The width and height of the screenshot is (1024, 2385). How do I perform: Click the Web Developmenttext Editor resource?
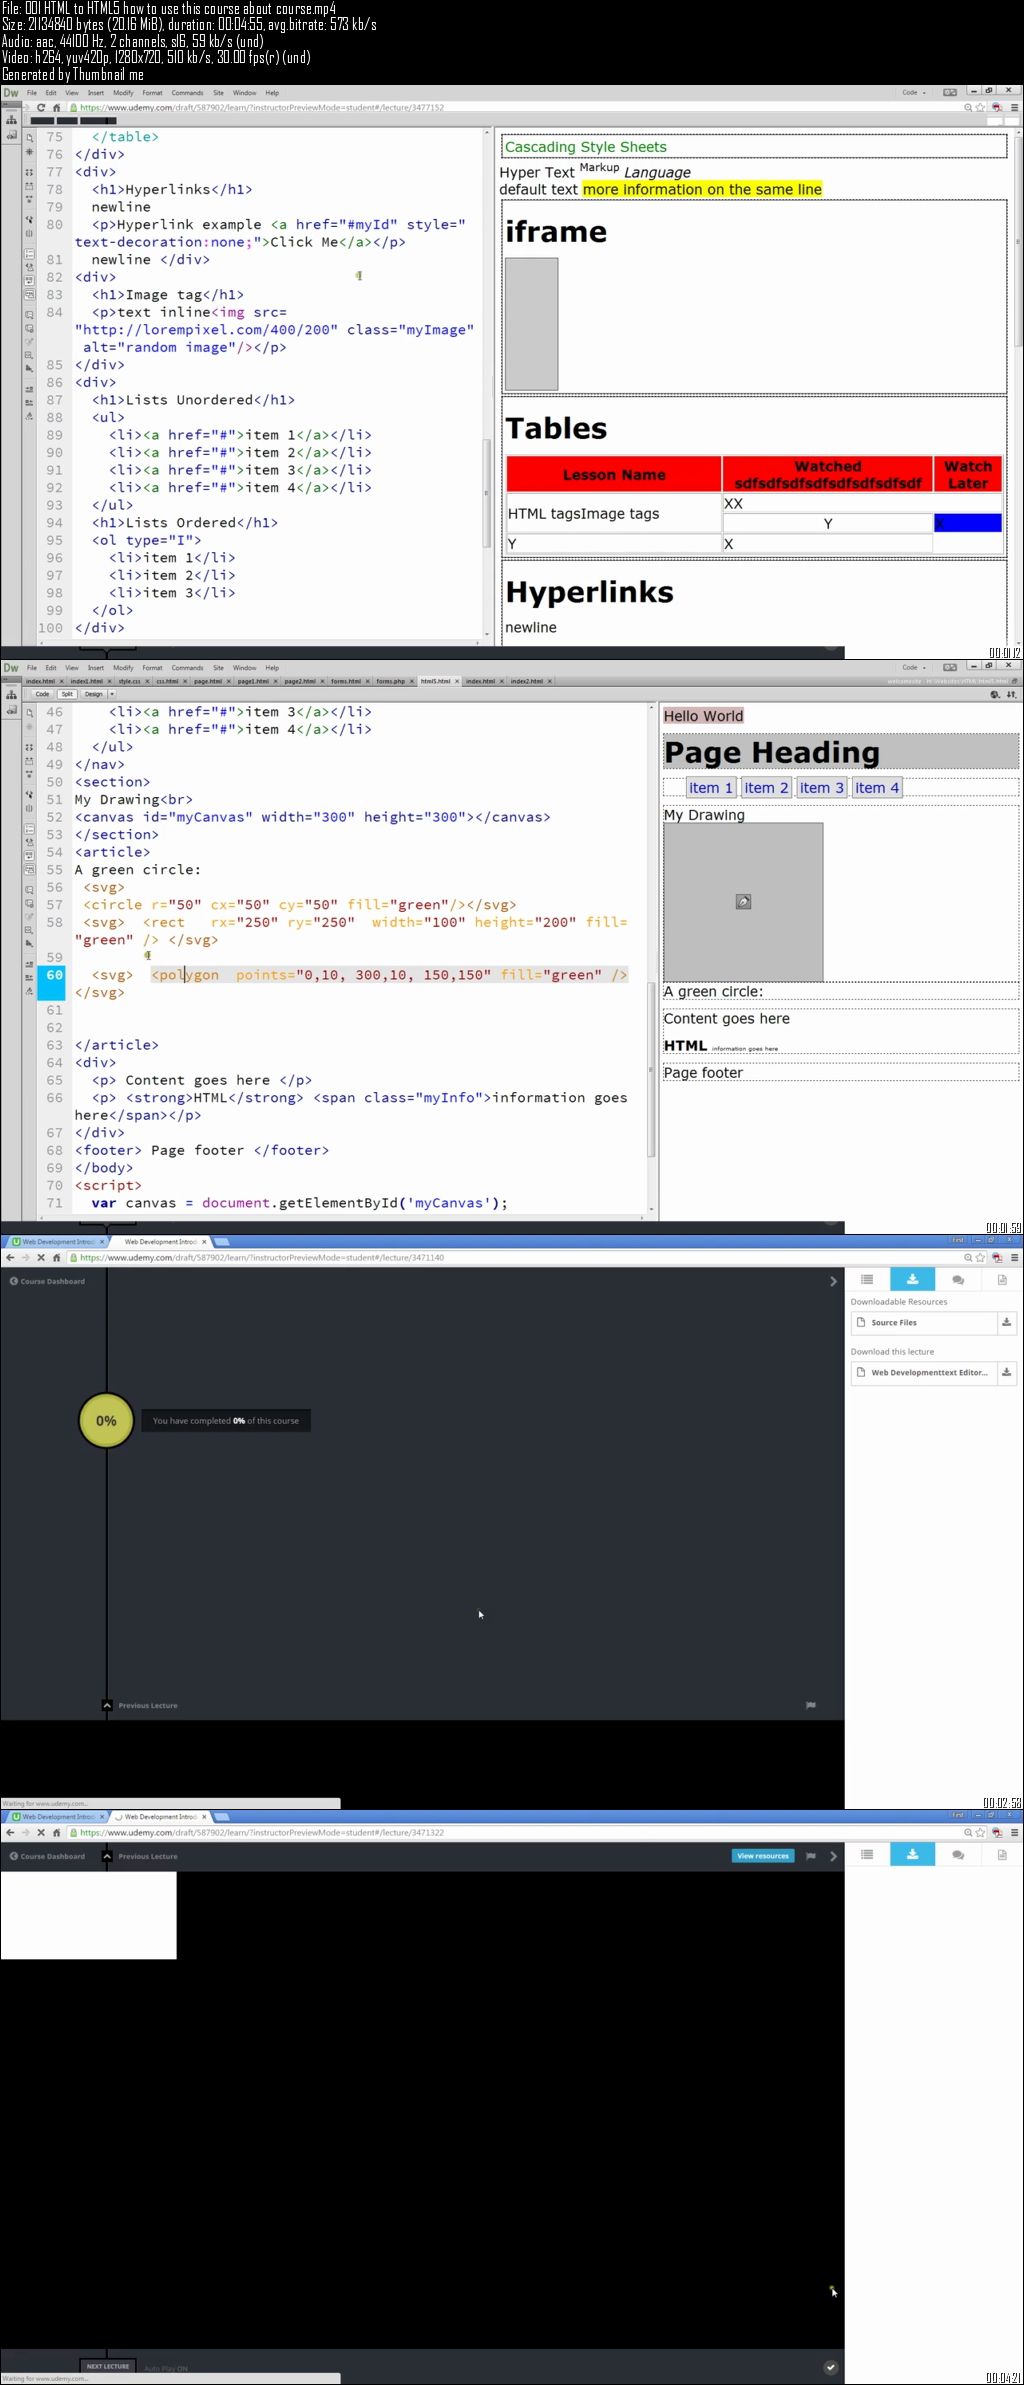tap(924, 1372)
